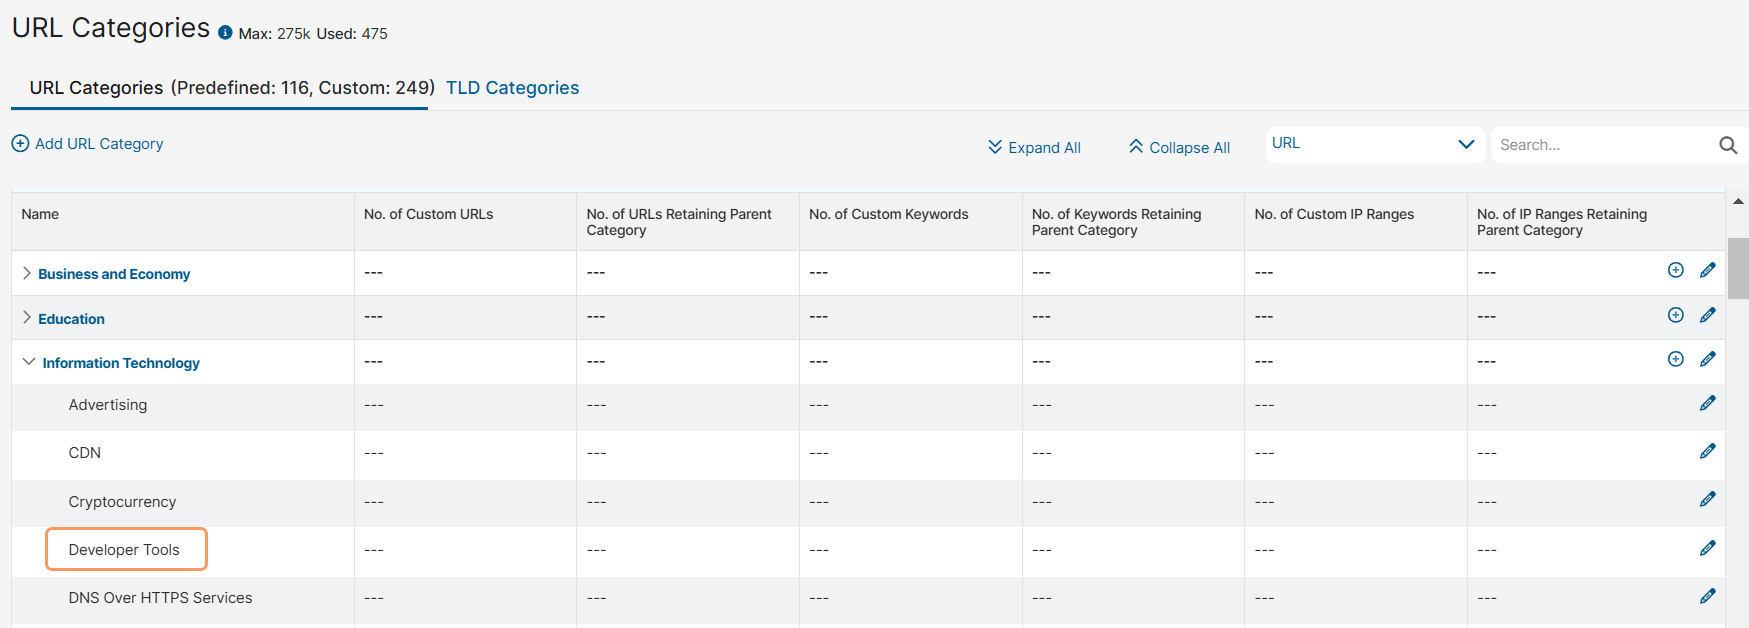Click the Expand All button
The height and width of the screenshot is (628, 1749).
click(x=1034, y=147)
